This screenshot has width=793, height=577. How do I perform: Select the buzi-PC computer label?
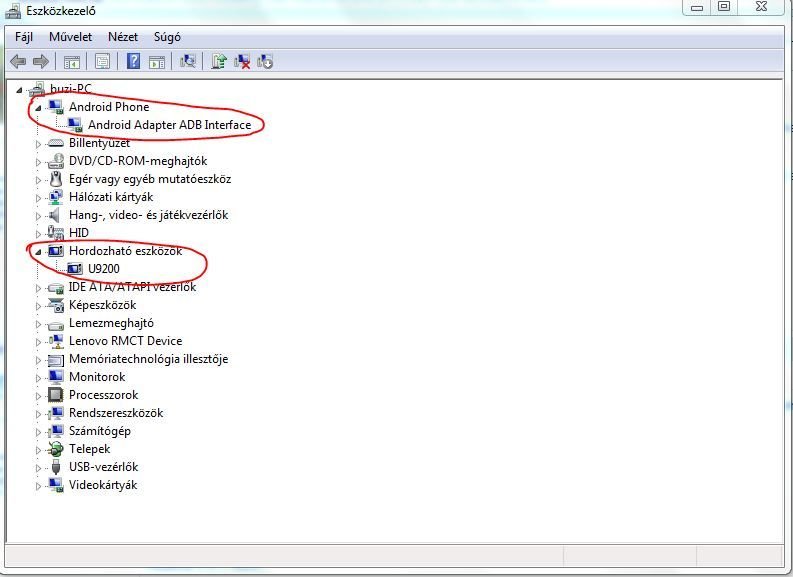tap(71, 89)
